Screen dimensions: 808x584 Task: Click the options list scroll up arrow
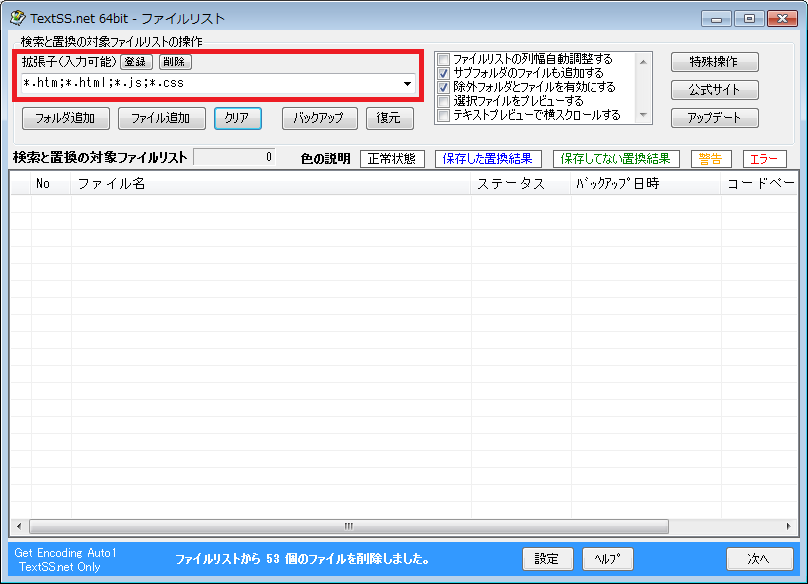[x=643, y=62]
